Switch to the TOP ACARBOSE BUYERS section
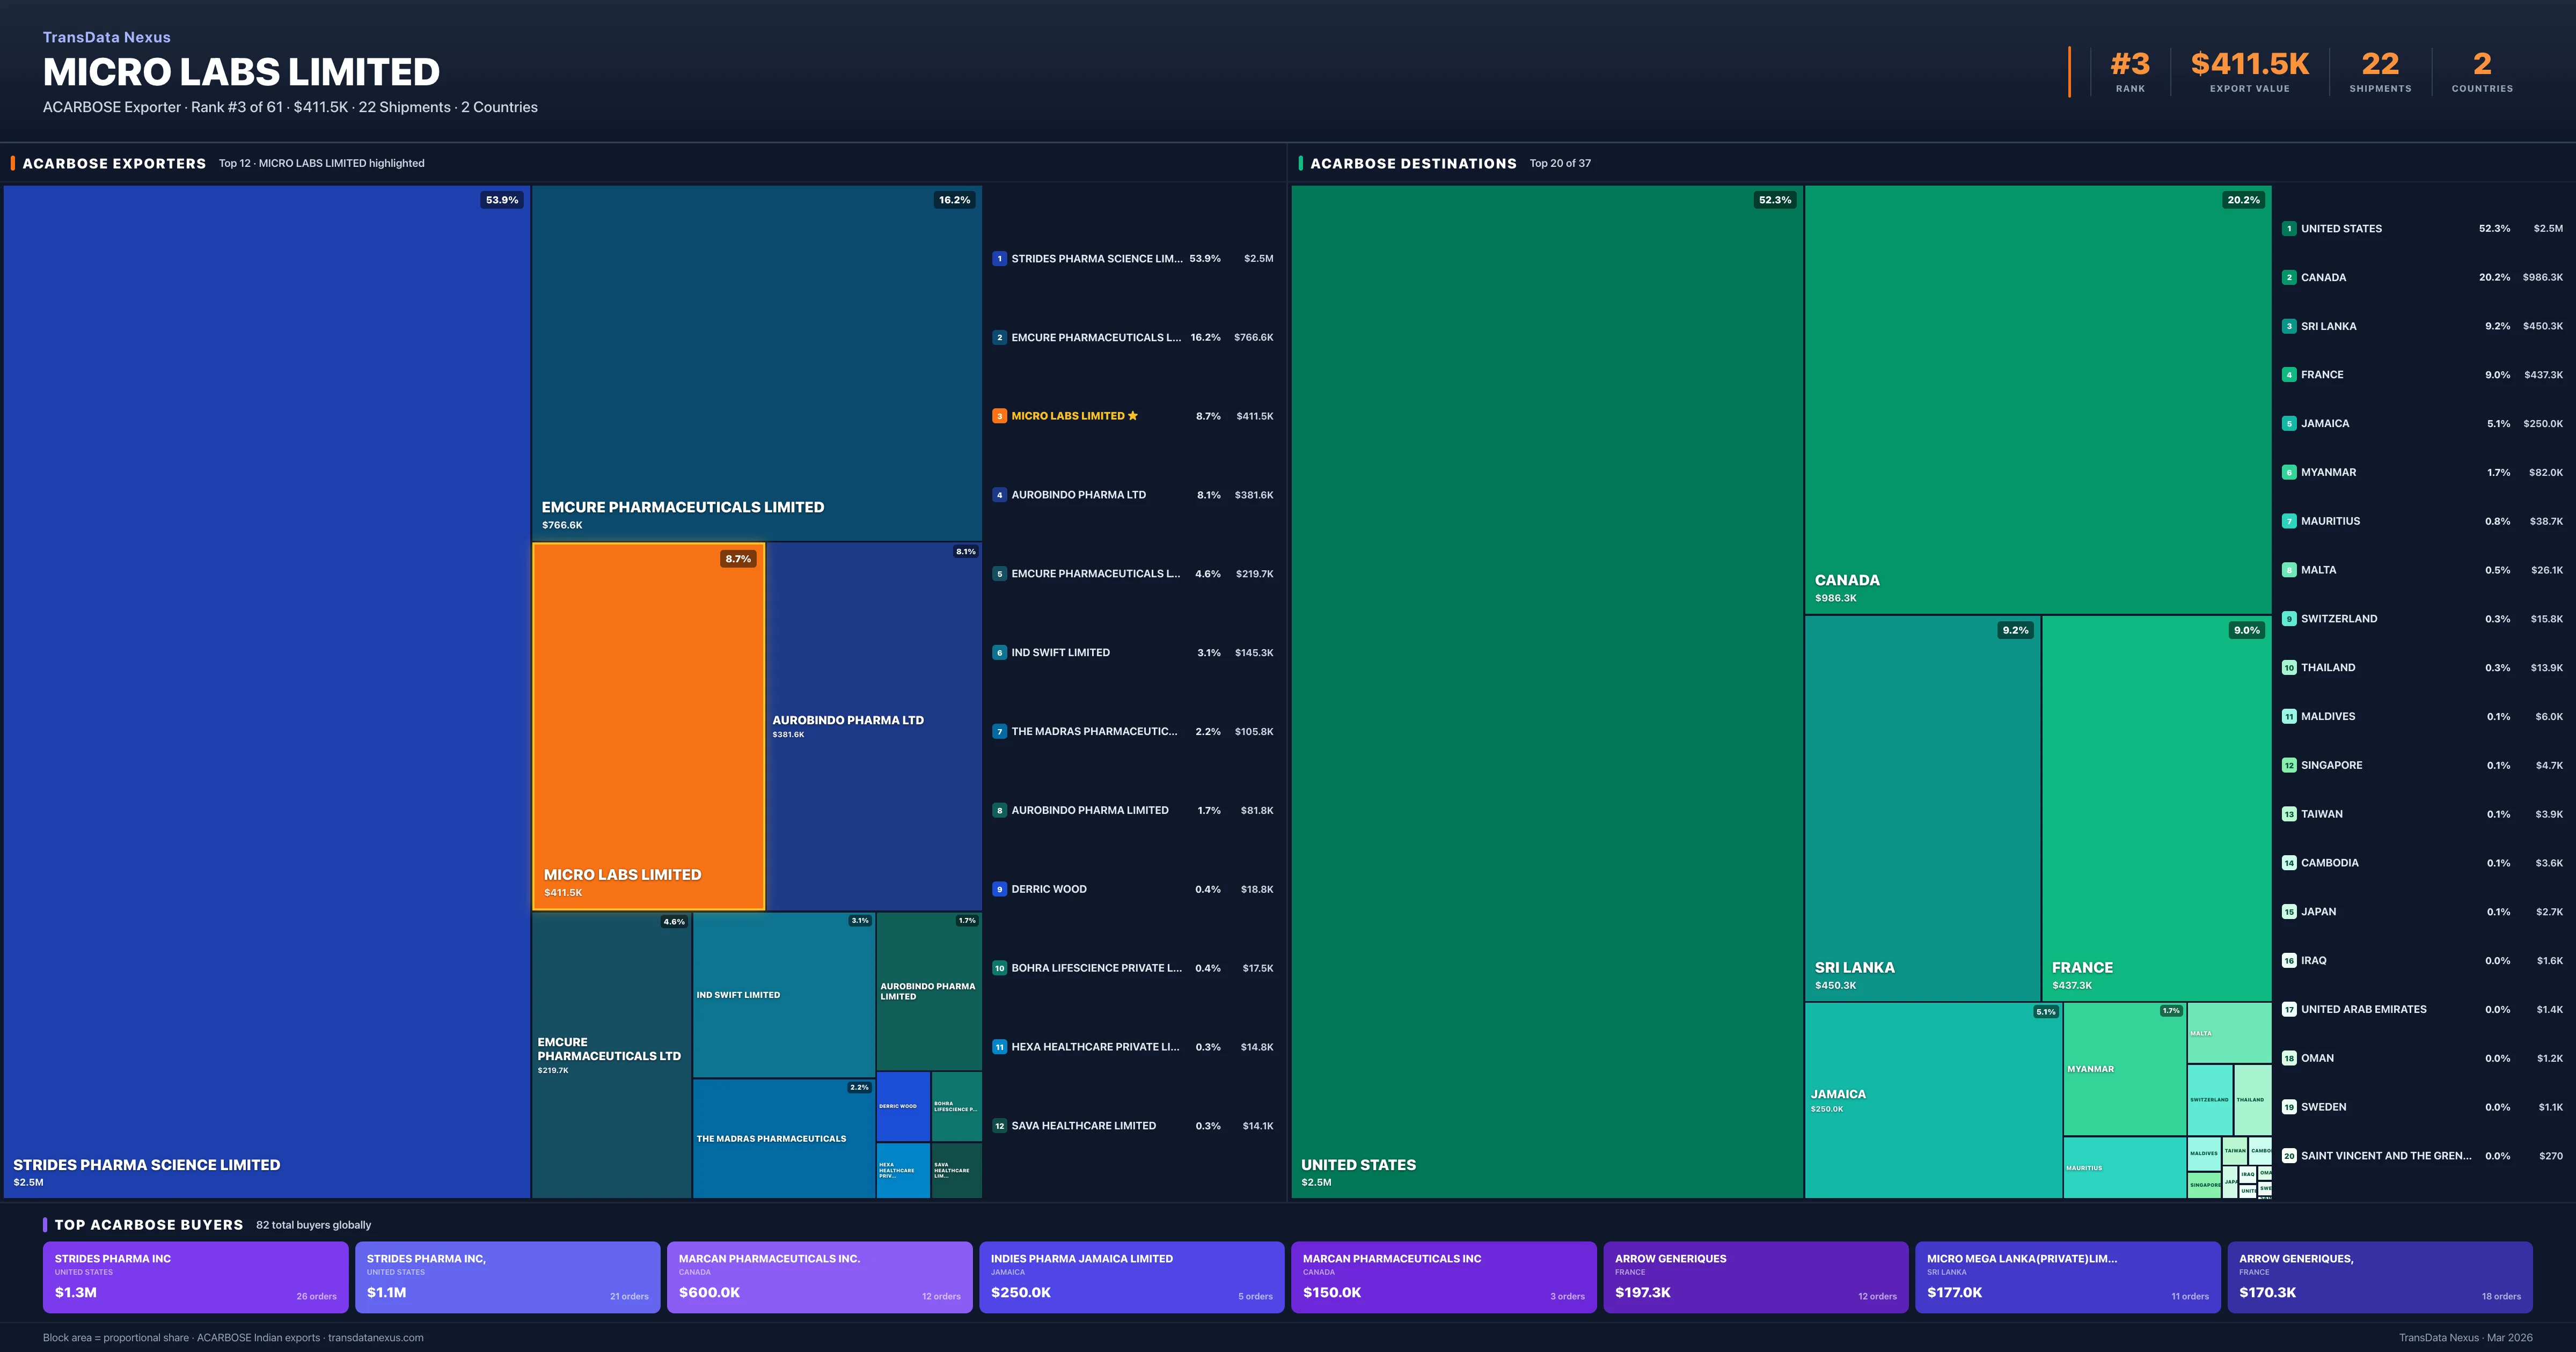 pos(148,1224)
